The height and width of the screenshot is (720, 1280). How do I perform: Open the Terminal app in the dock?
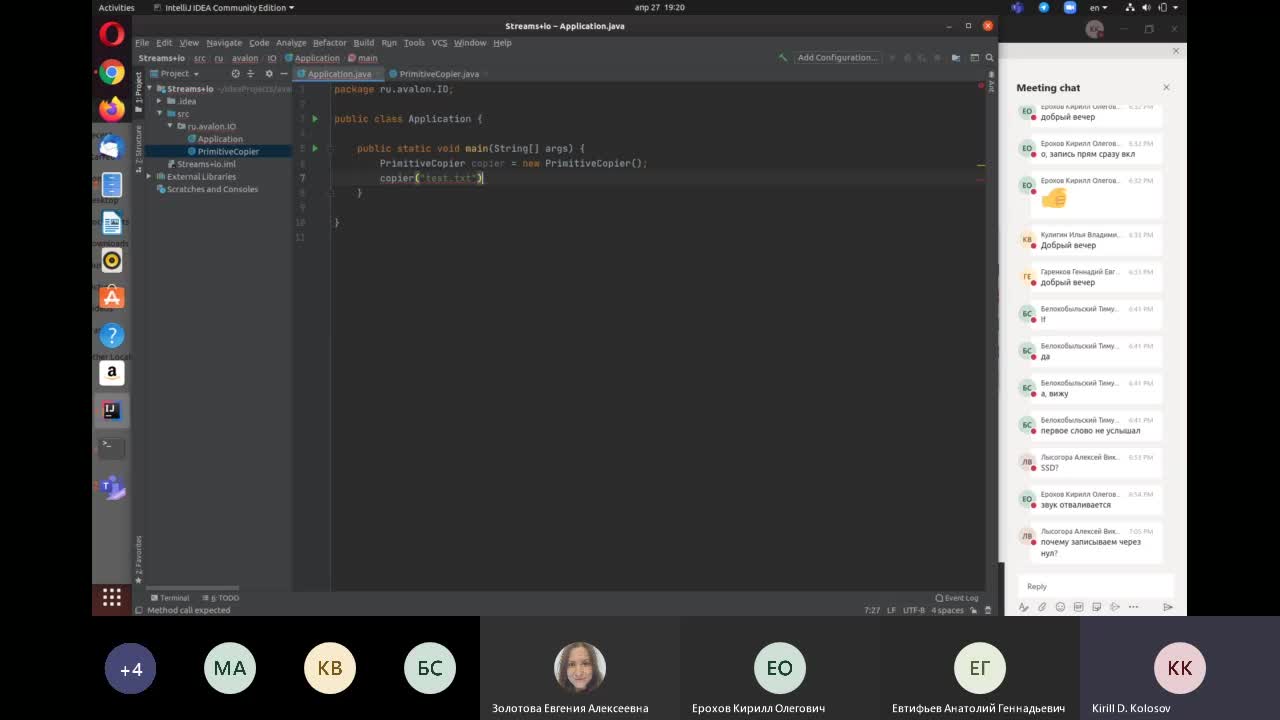[112, 447]
